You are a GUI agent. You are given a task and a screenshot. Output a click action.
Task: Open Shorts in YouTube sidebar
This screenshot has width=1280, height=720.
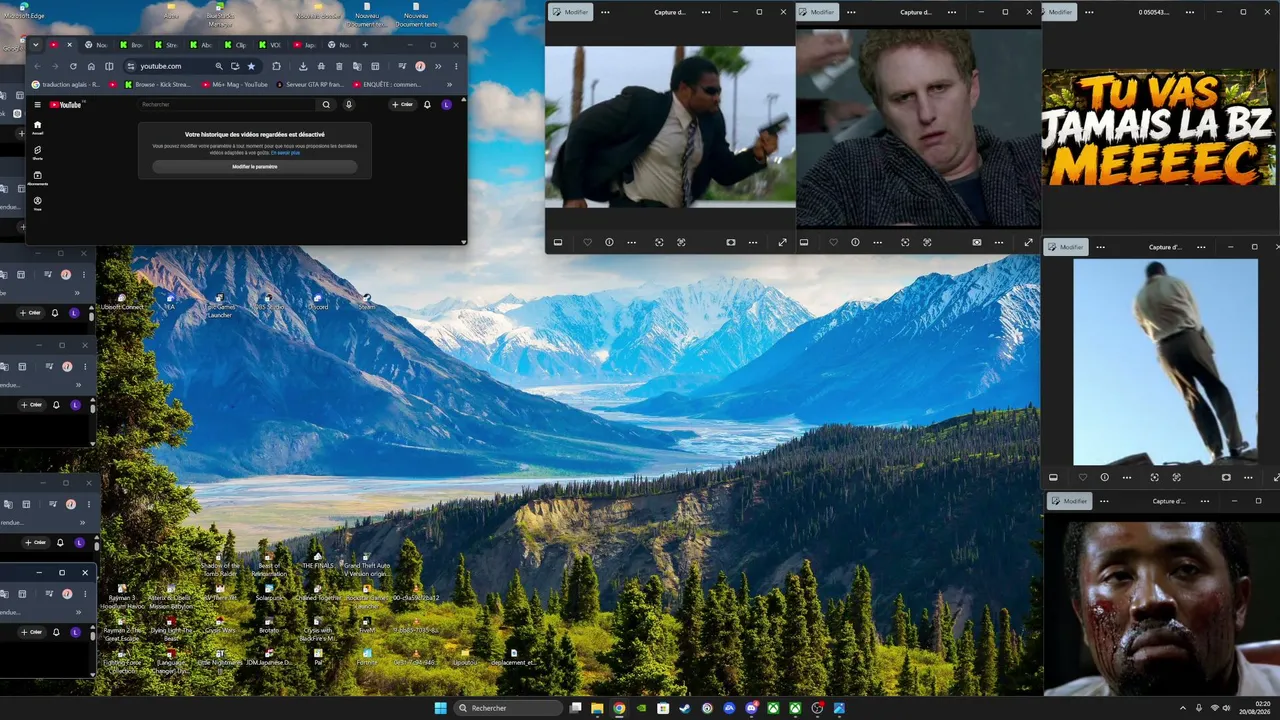coord(37,153)
